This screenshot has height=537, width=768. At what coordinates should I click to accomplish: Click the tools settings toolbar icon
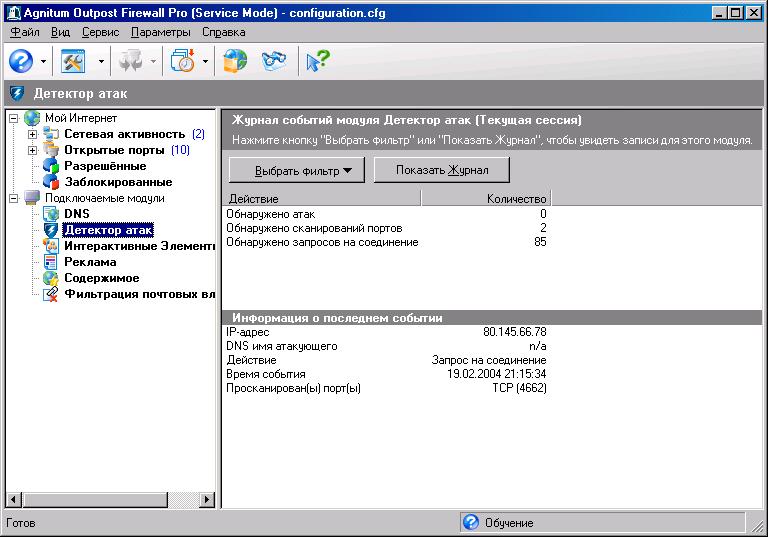click(x=73, y=61)
